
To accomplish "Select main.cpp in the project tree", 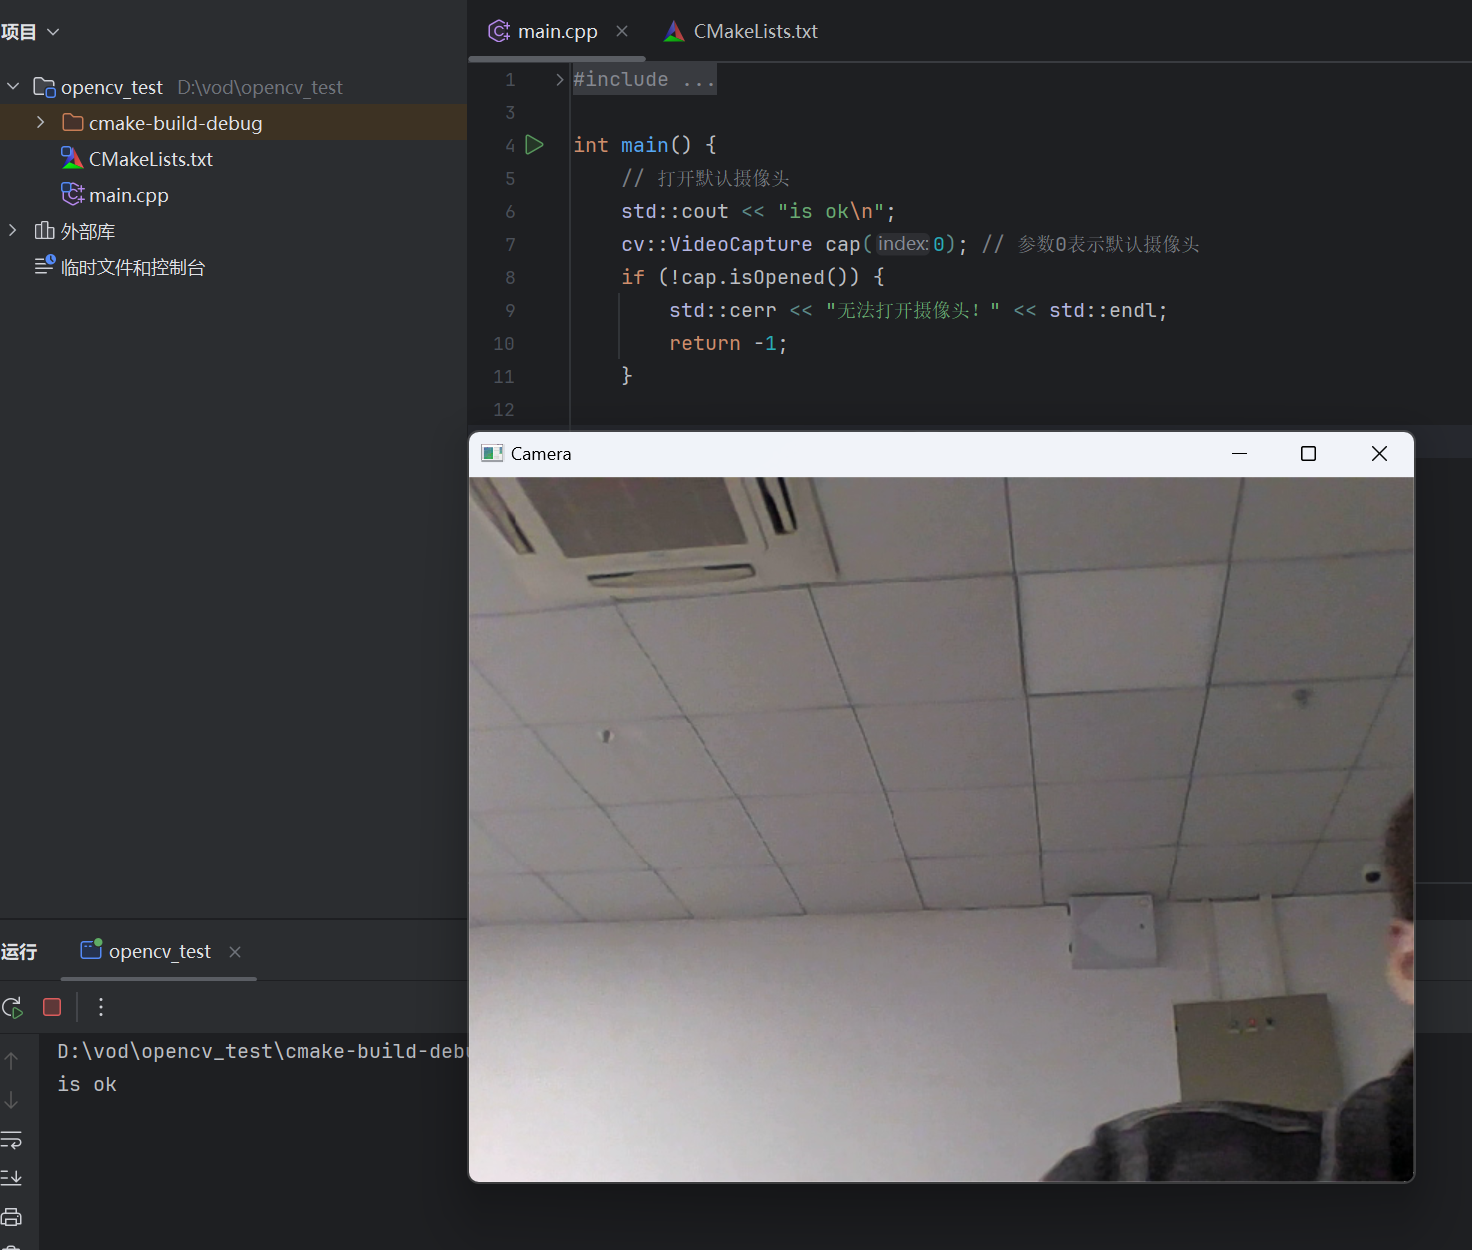I will point(128,194).
